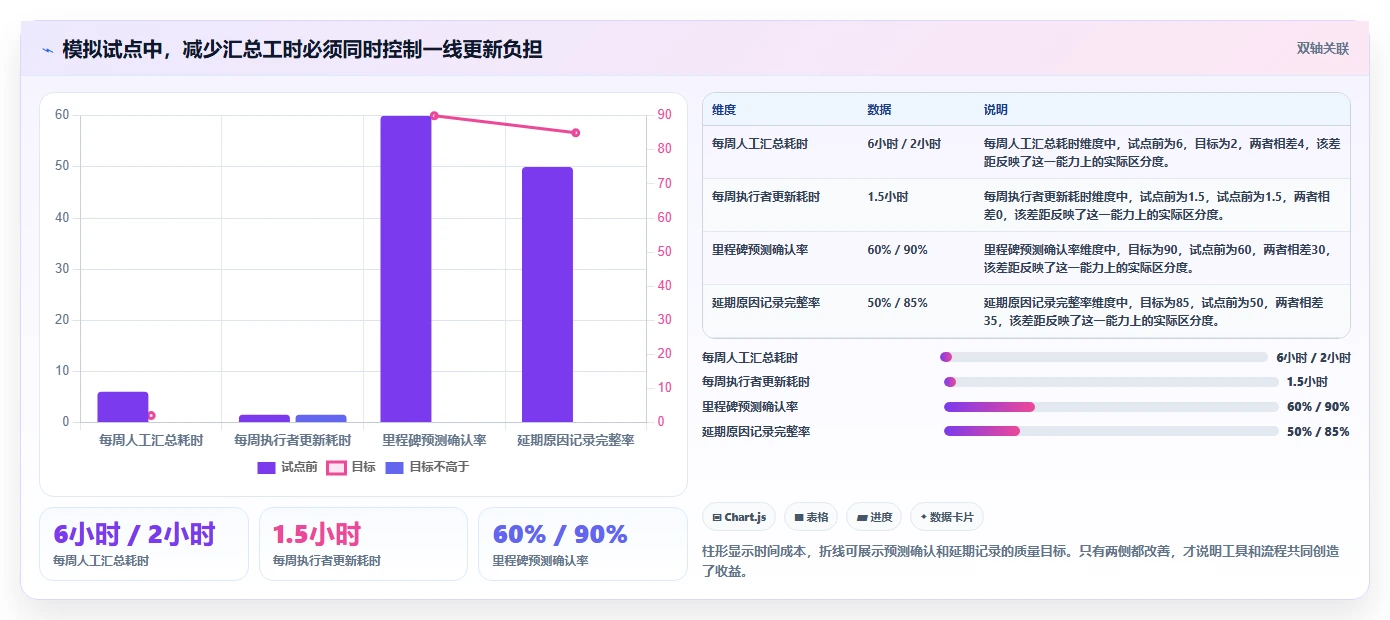
Task: Click the 双轴关联 label
Action: coord(1323,49)
